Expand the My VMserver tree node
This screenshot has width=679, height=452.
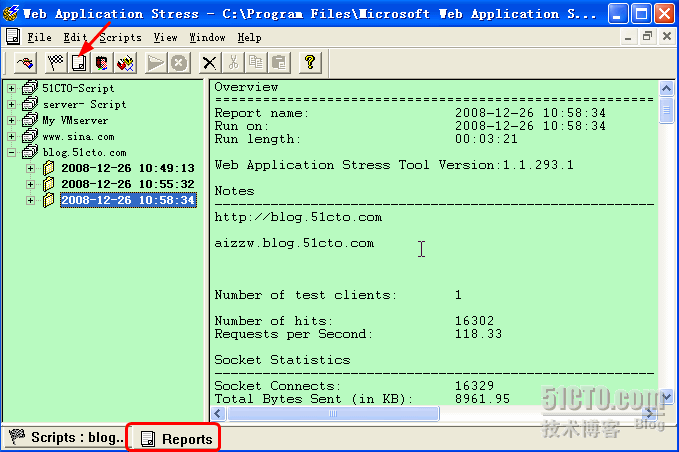pyautogui.click(x=12, y=121)
